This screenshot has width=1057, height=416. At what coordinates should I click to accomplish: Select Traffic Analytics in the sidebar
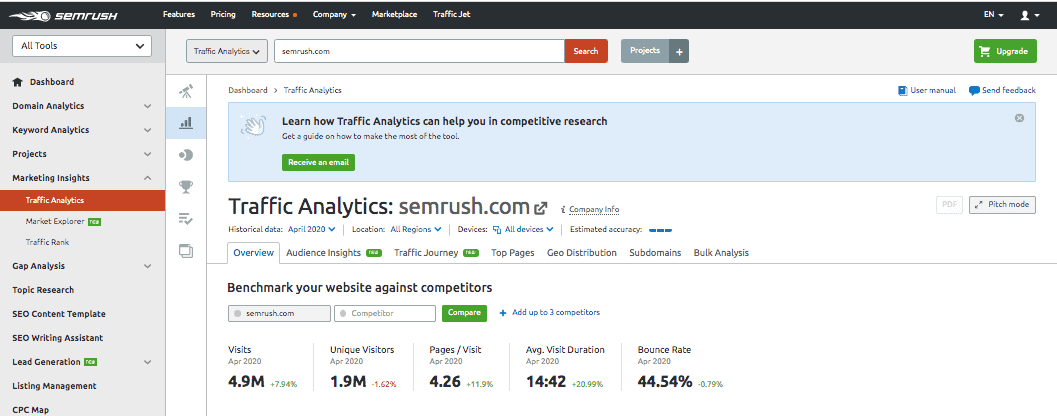[x=82, y=200]
